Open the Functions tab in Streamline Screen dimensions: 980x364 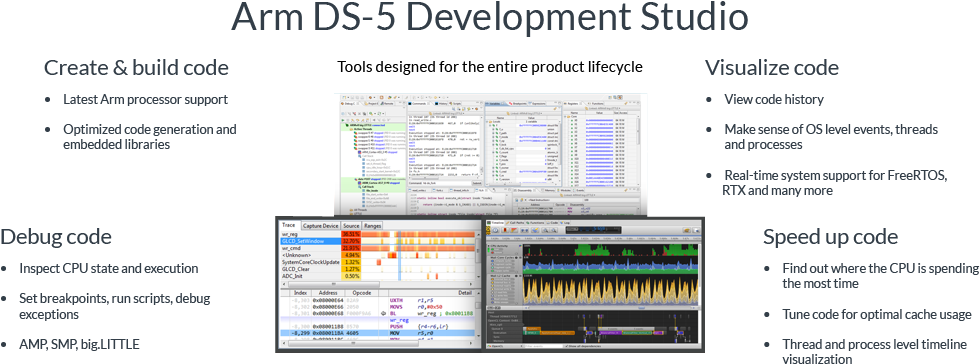pos(536,223)
